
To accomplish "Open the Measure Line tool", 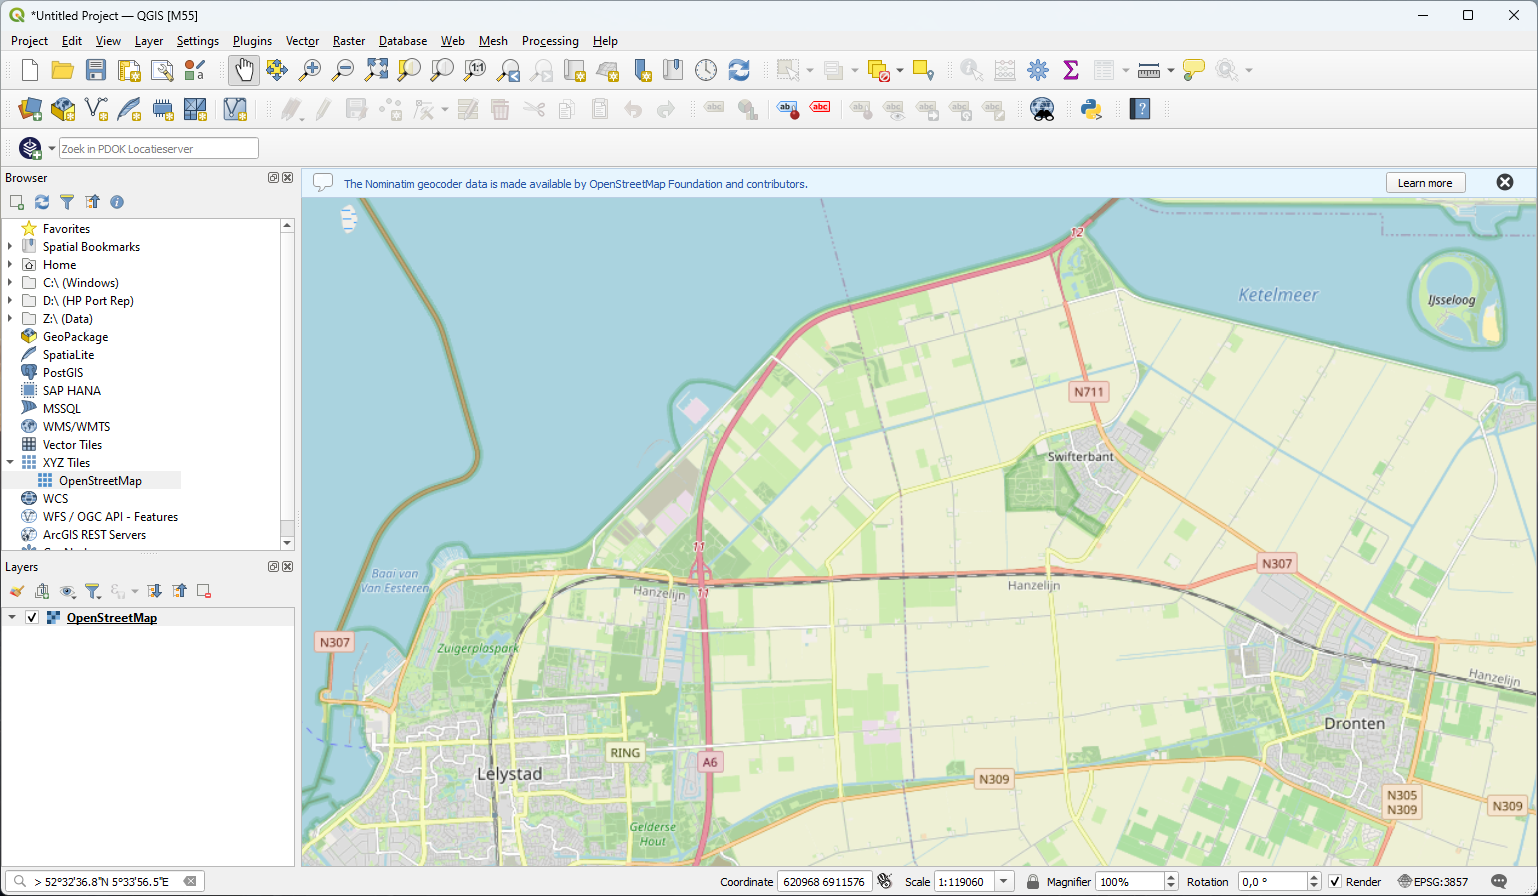I will [1149, 70].
